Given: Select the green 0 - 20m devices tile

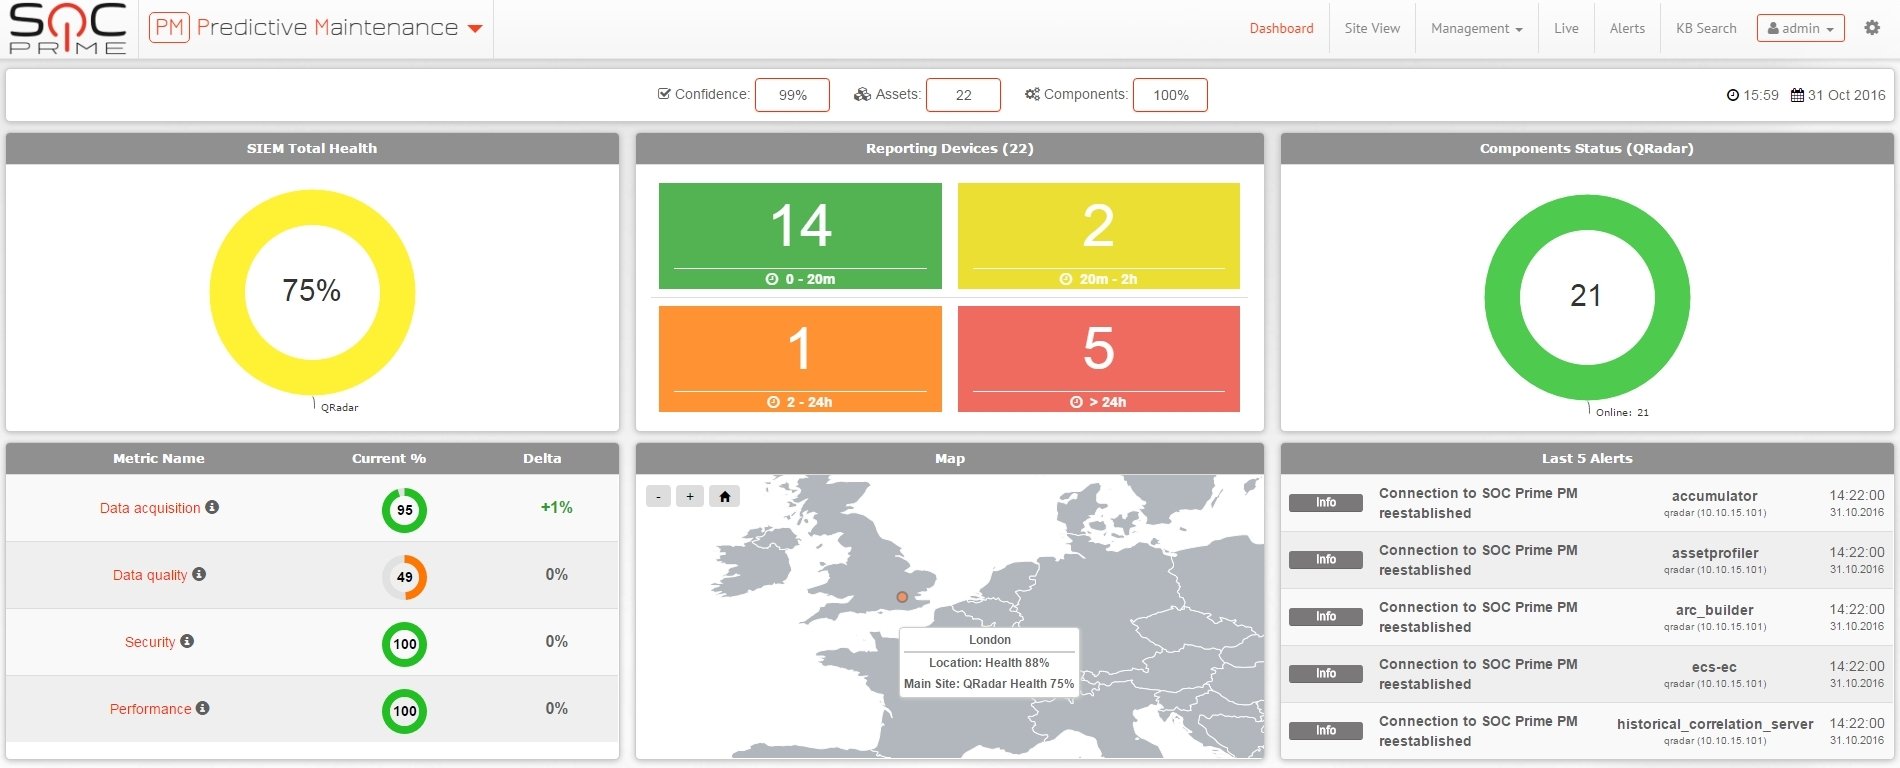Looking at the screenshot, I should (x=800, y=236).
